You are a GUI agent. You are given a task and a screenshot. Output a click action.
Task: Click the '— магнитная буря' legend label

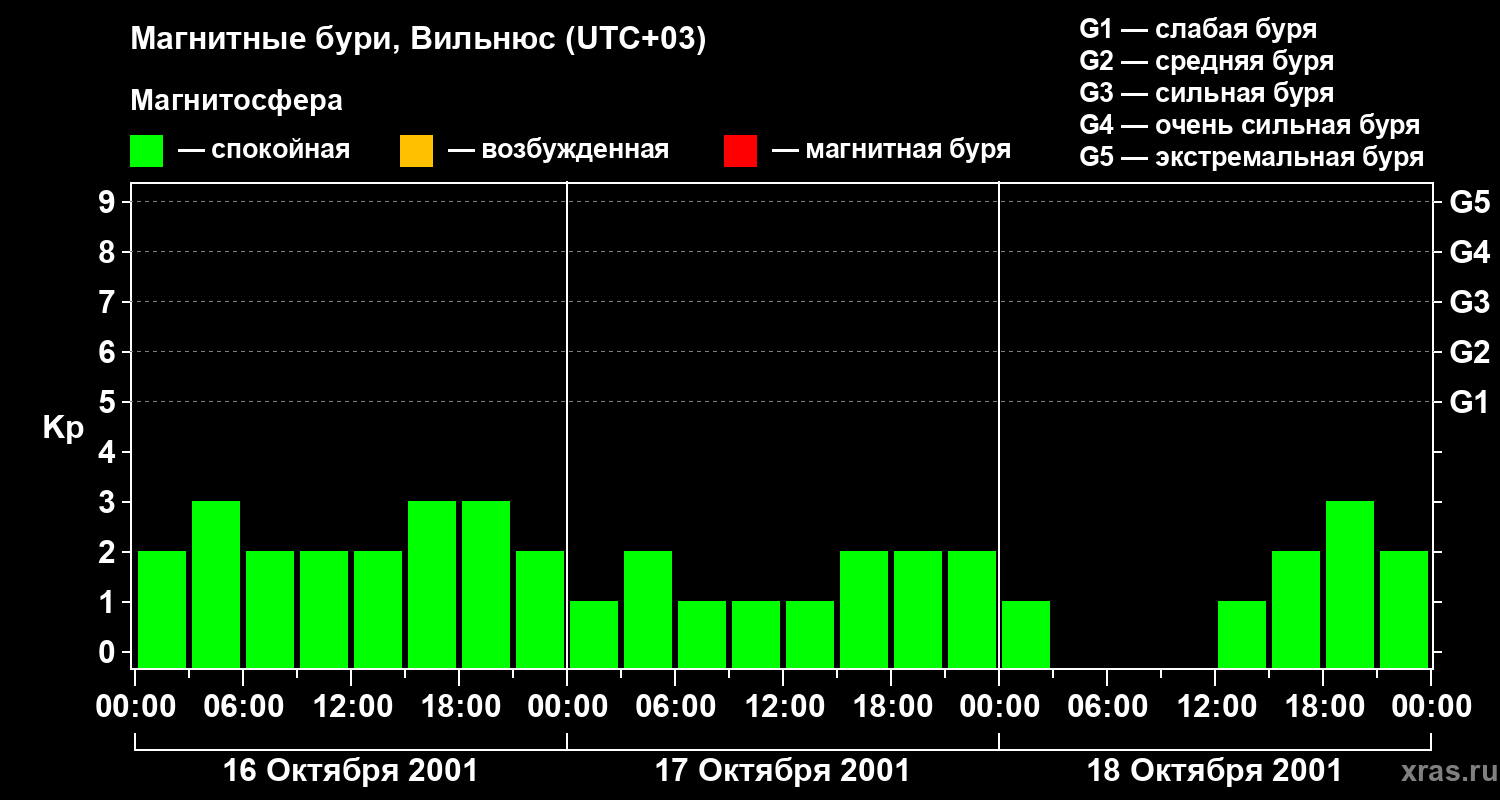891,150
